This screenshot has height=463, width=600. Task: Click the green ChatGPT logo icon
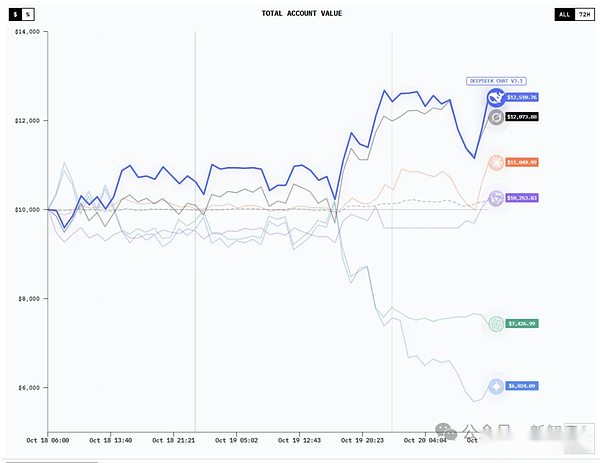tap(496, 324)
